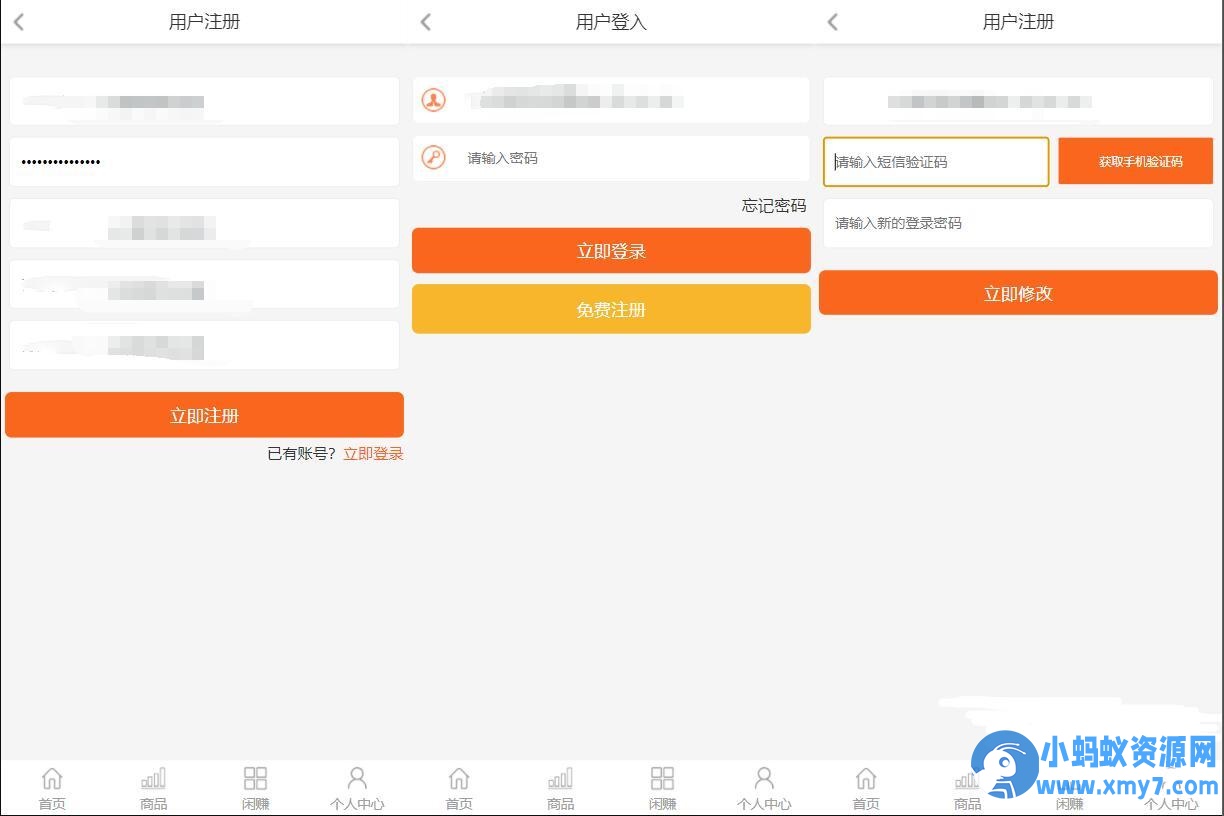1224x816 pixels.
Task: Focus the dotted password field on left screen
Action: coord(204,162)
